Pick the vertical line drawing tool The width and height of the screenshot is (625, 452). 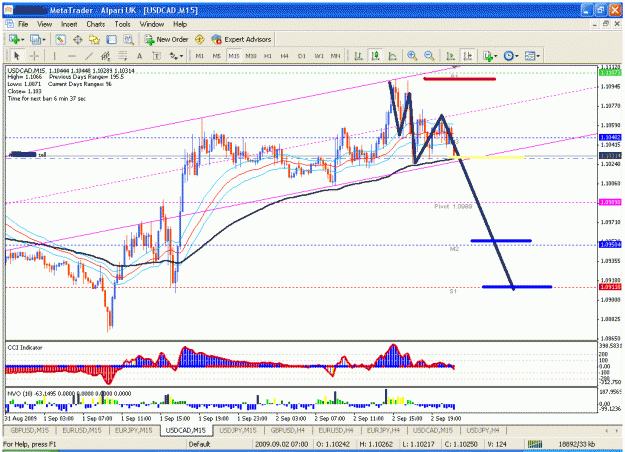click(x=54, y=56)
